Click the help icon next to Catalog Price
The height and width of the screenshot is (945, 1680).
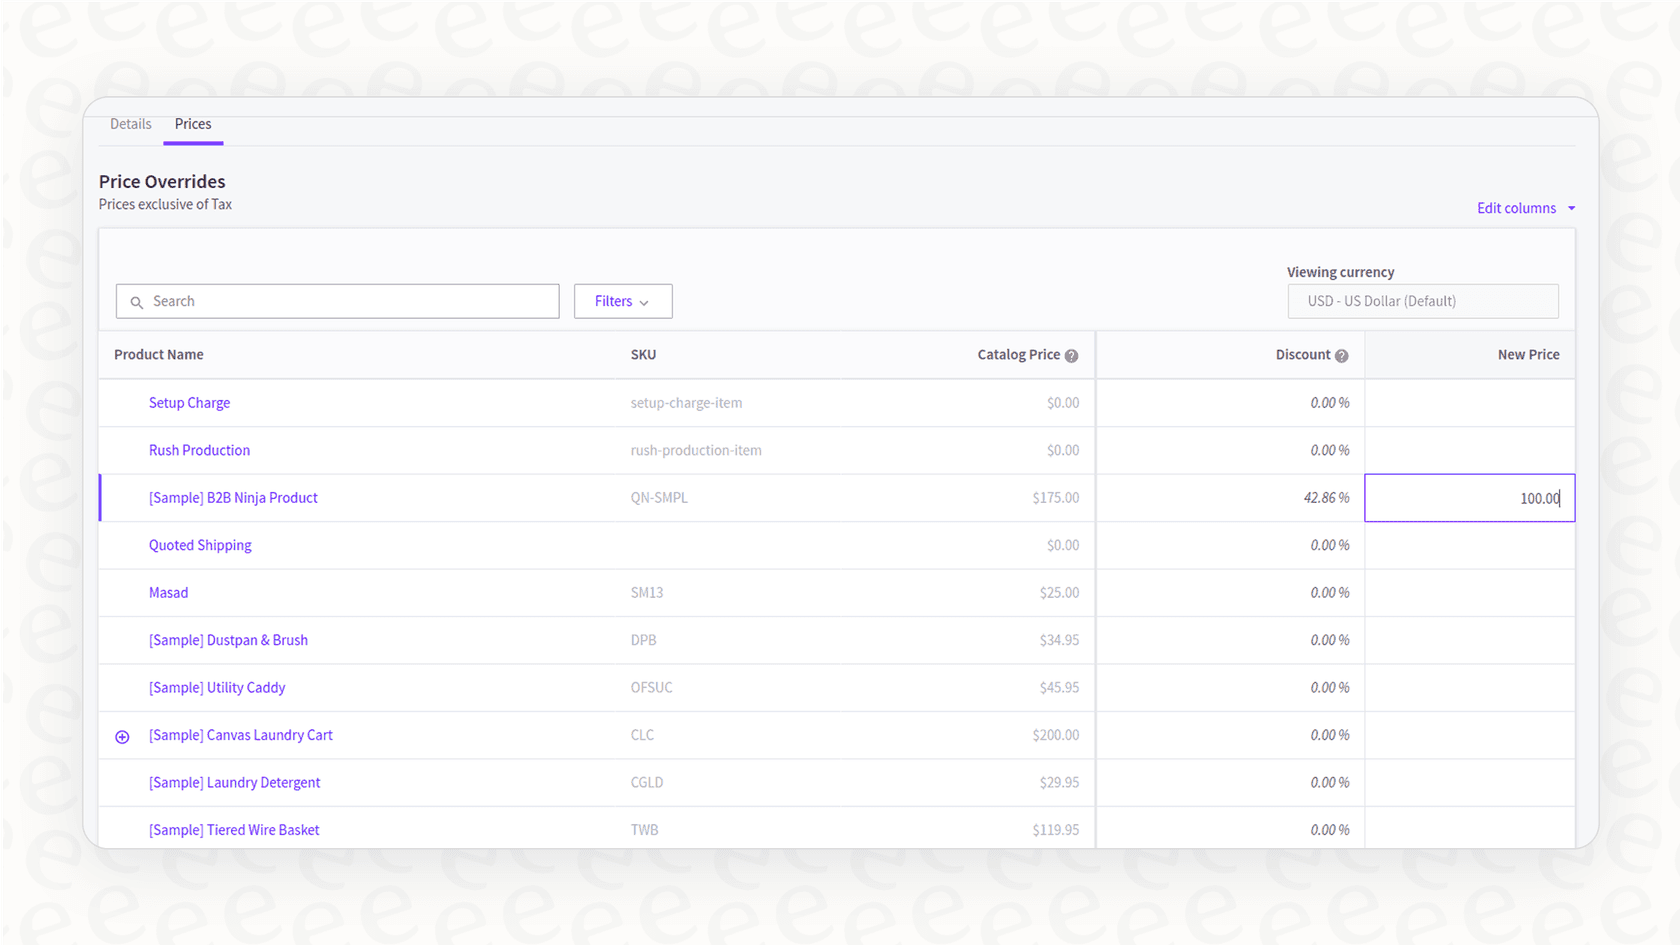[1071, 355]
